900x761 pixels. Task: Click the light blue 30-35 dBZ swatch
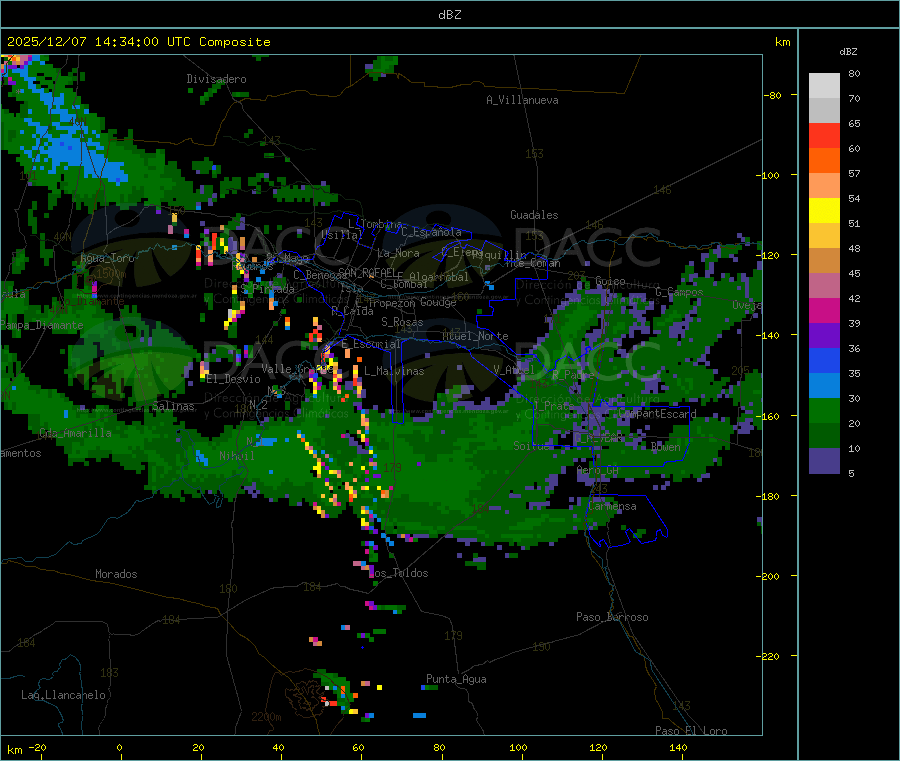824,386
